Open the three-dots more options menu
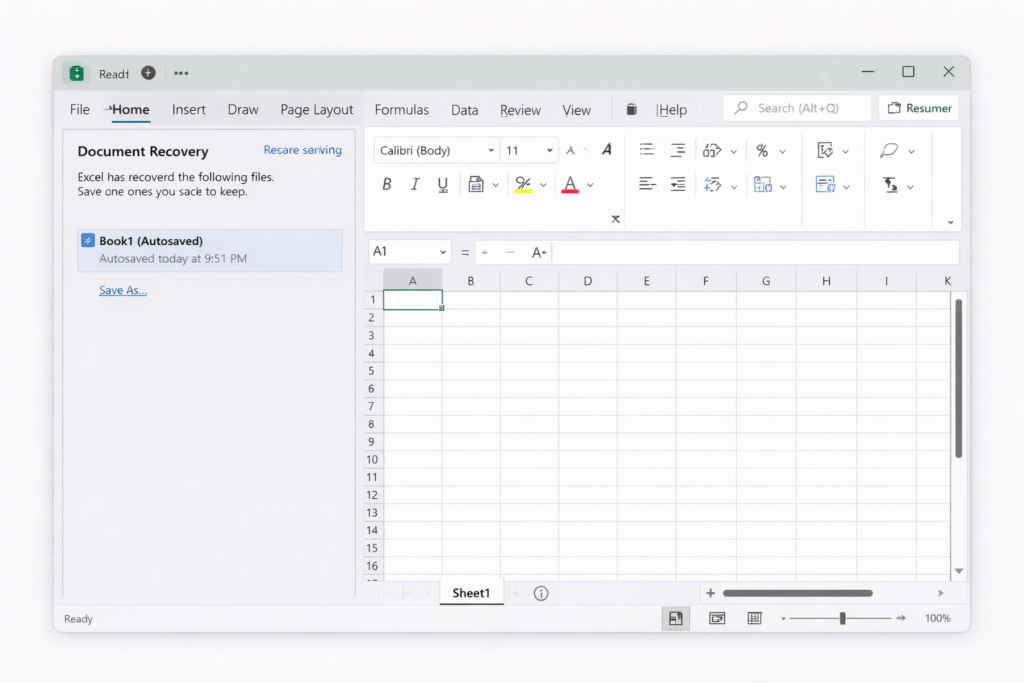The height and width of the screenshot is (683, 1024). pos(181,73)
